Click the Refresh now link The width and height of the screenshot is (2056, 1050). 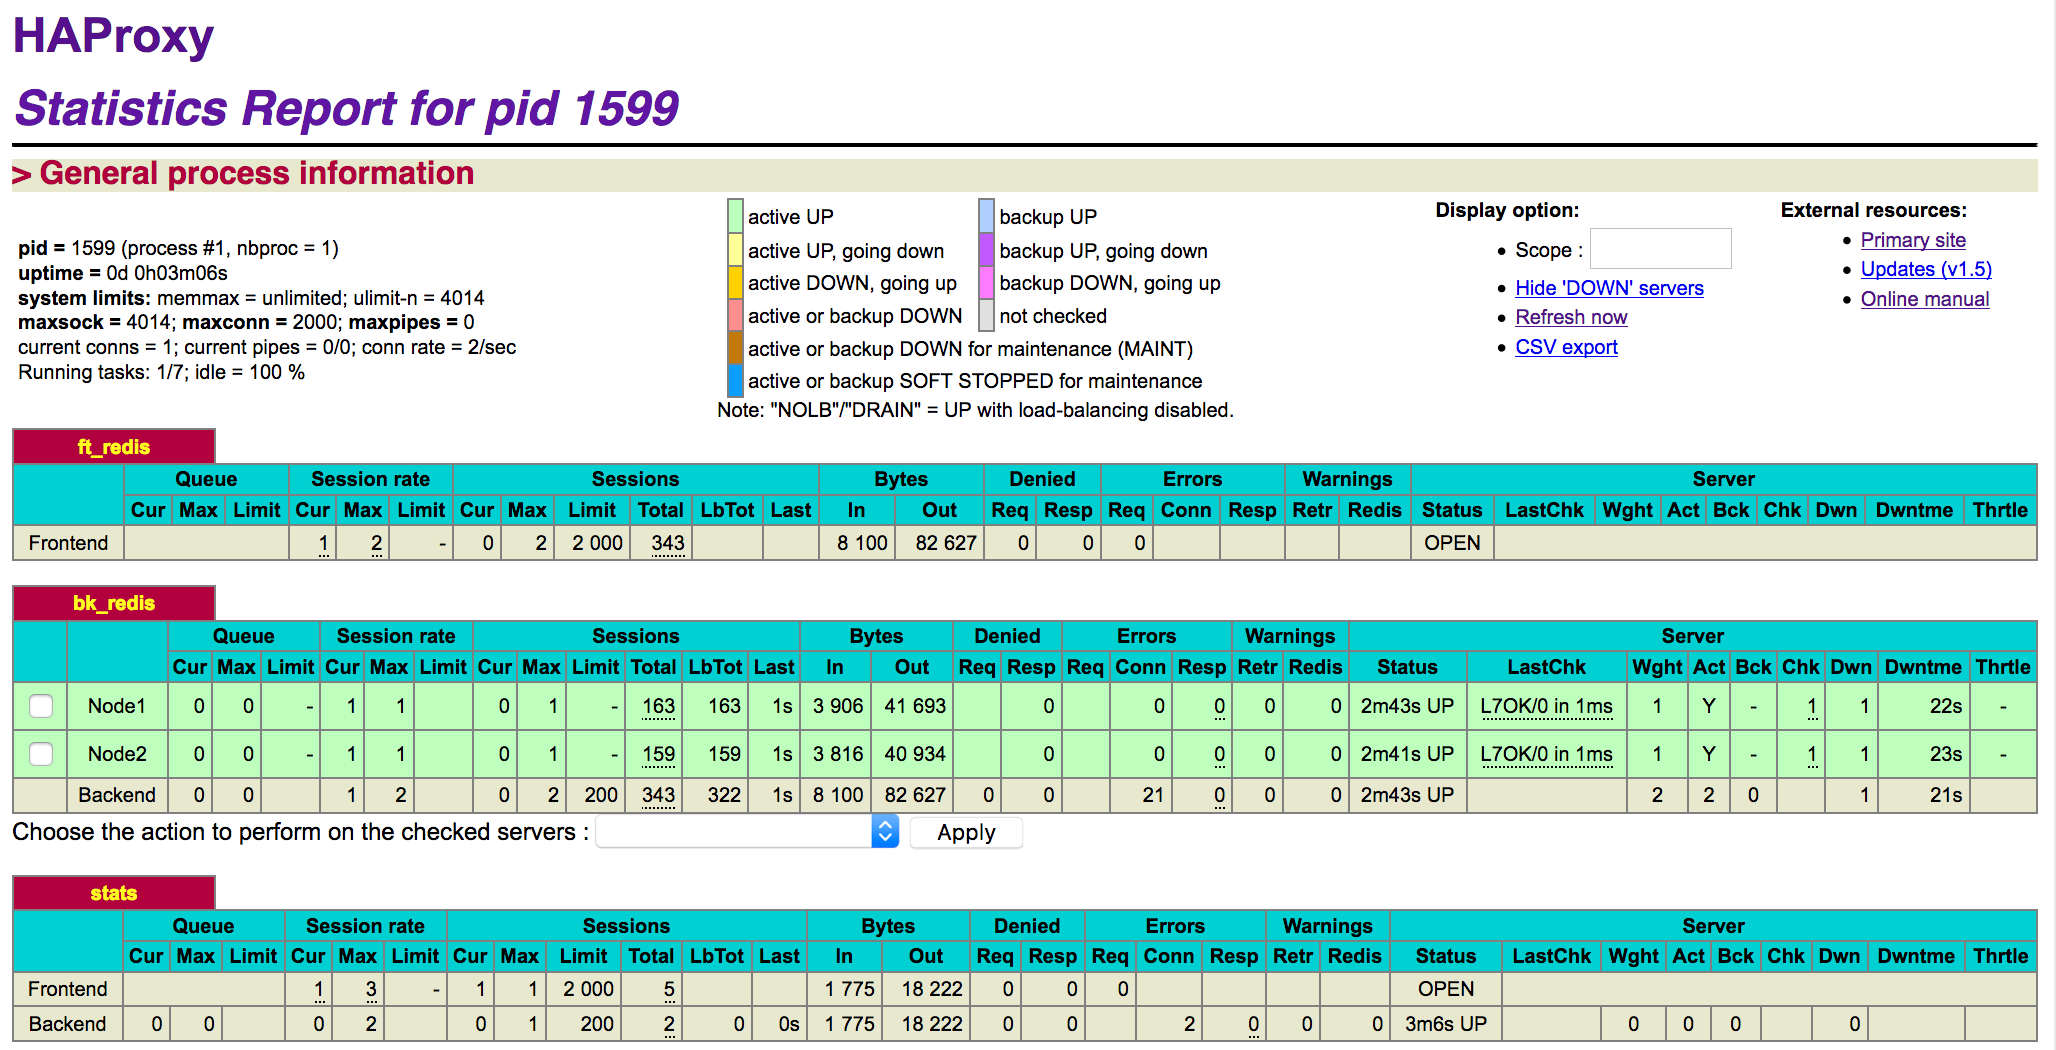point(1571,317)
